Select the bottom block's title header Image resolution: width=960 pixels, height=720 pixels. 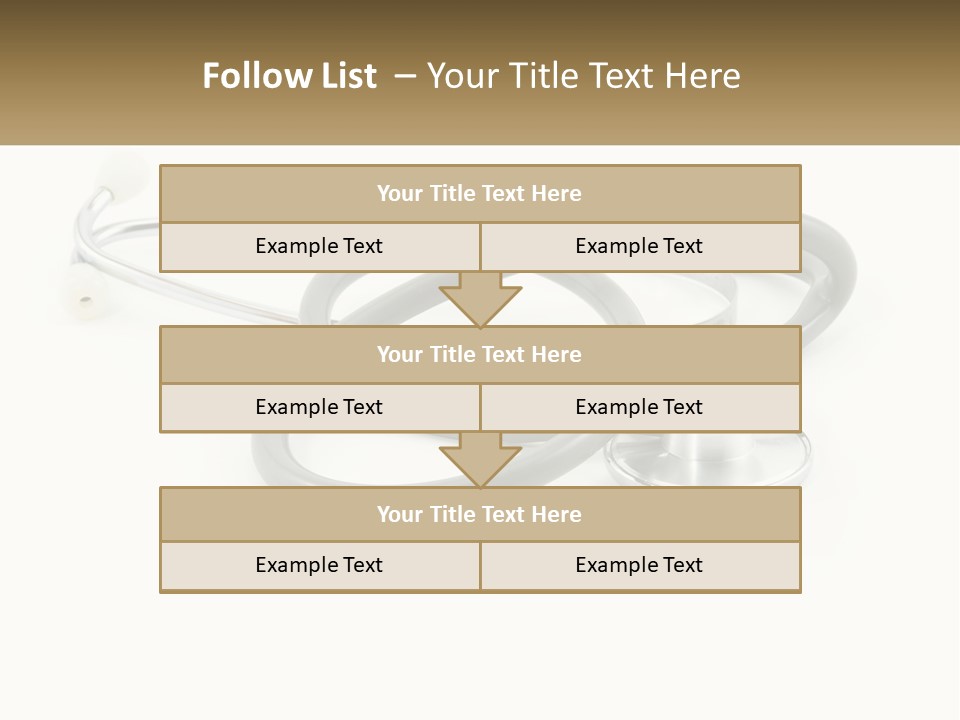pos(480,514)
